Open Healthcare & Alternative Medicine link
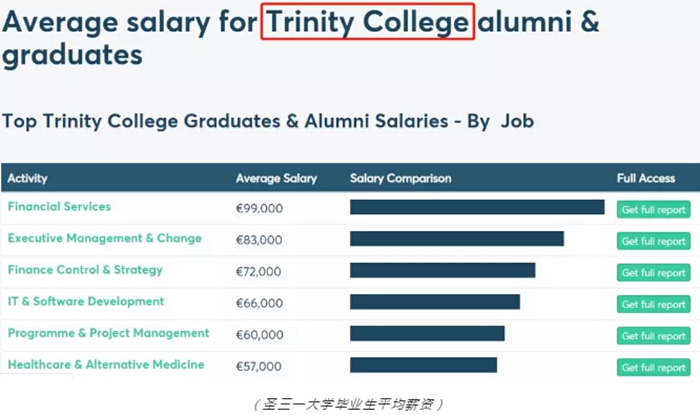Screen dimensions: 700x415 [106, 365]
